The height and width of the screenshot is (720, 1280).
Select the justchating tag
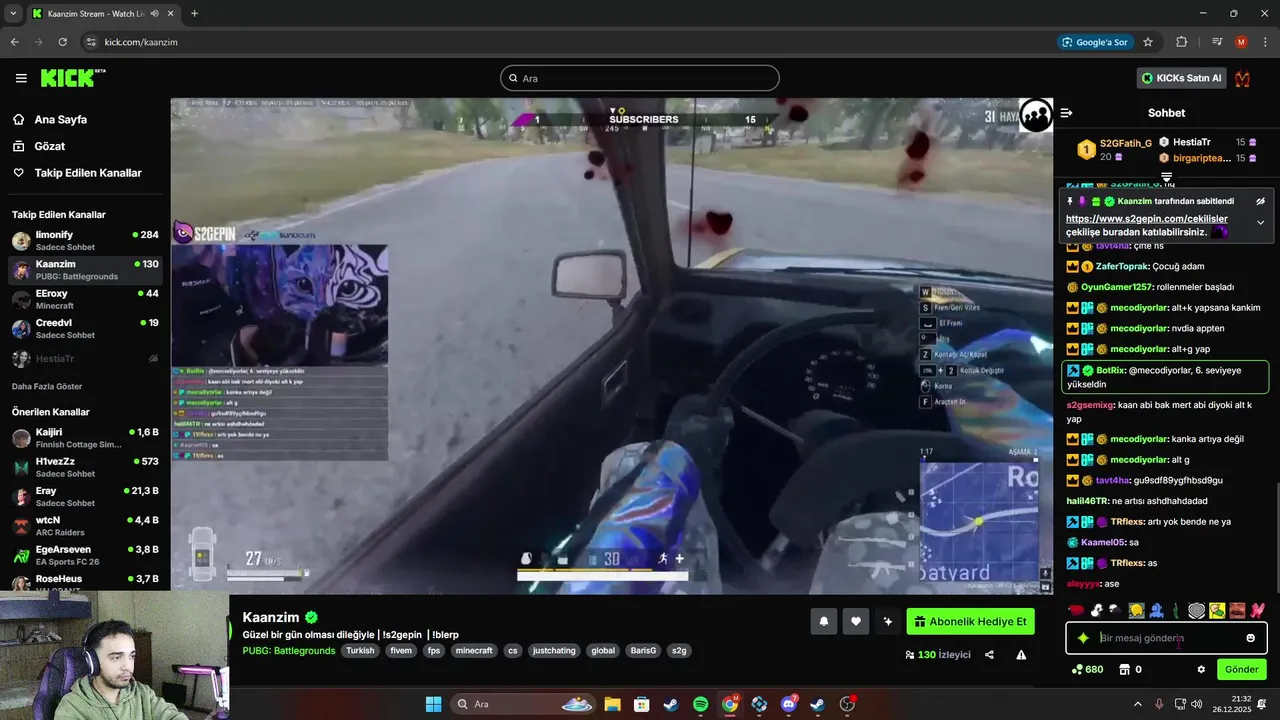(x=554, y=651)
